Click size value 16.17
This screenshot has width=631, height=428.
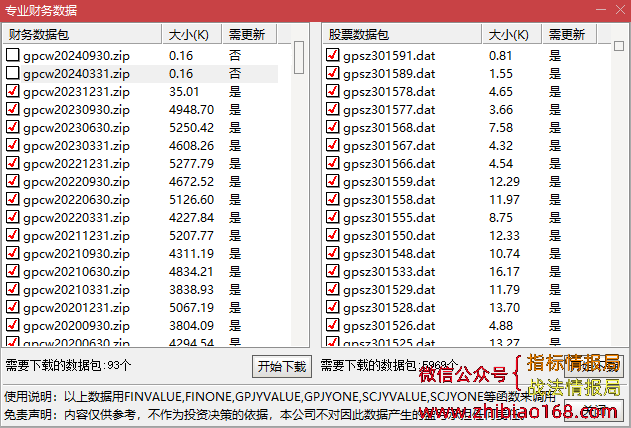[x=504, y=272]
